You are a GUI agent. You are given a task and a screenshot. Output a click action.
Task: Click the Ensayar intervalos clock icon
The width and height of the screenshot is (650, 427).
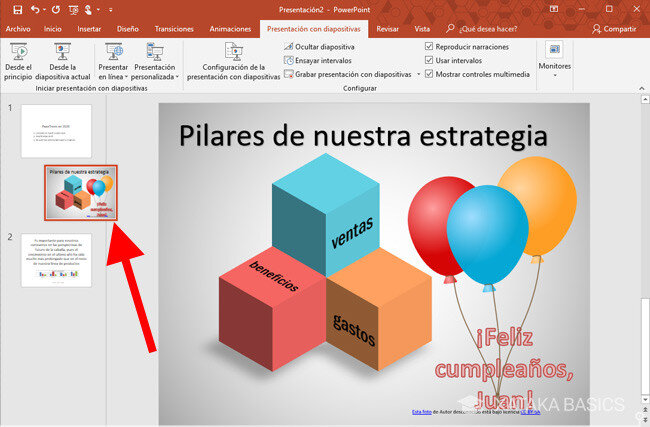(289, 61)
